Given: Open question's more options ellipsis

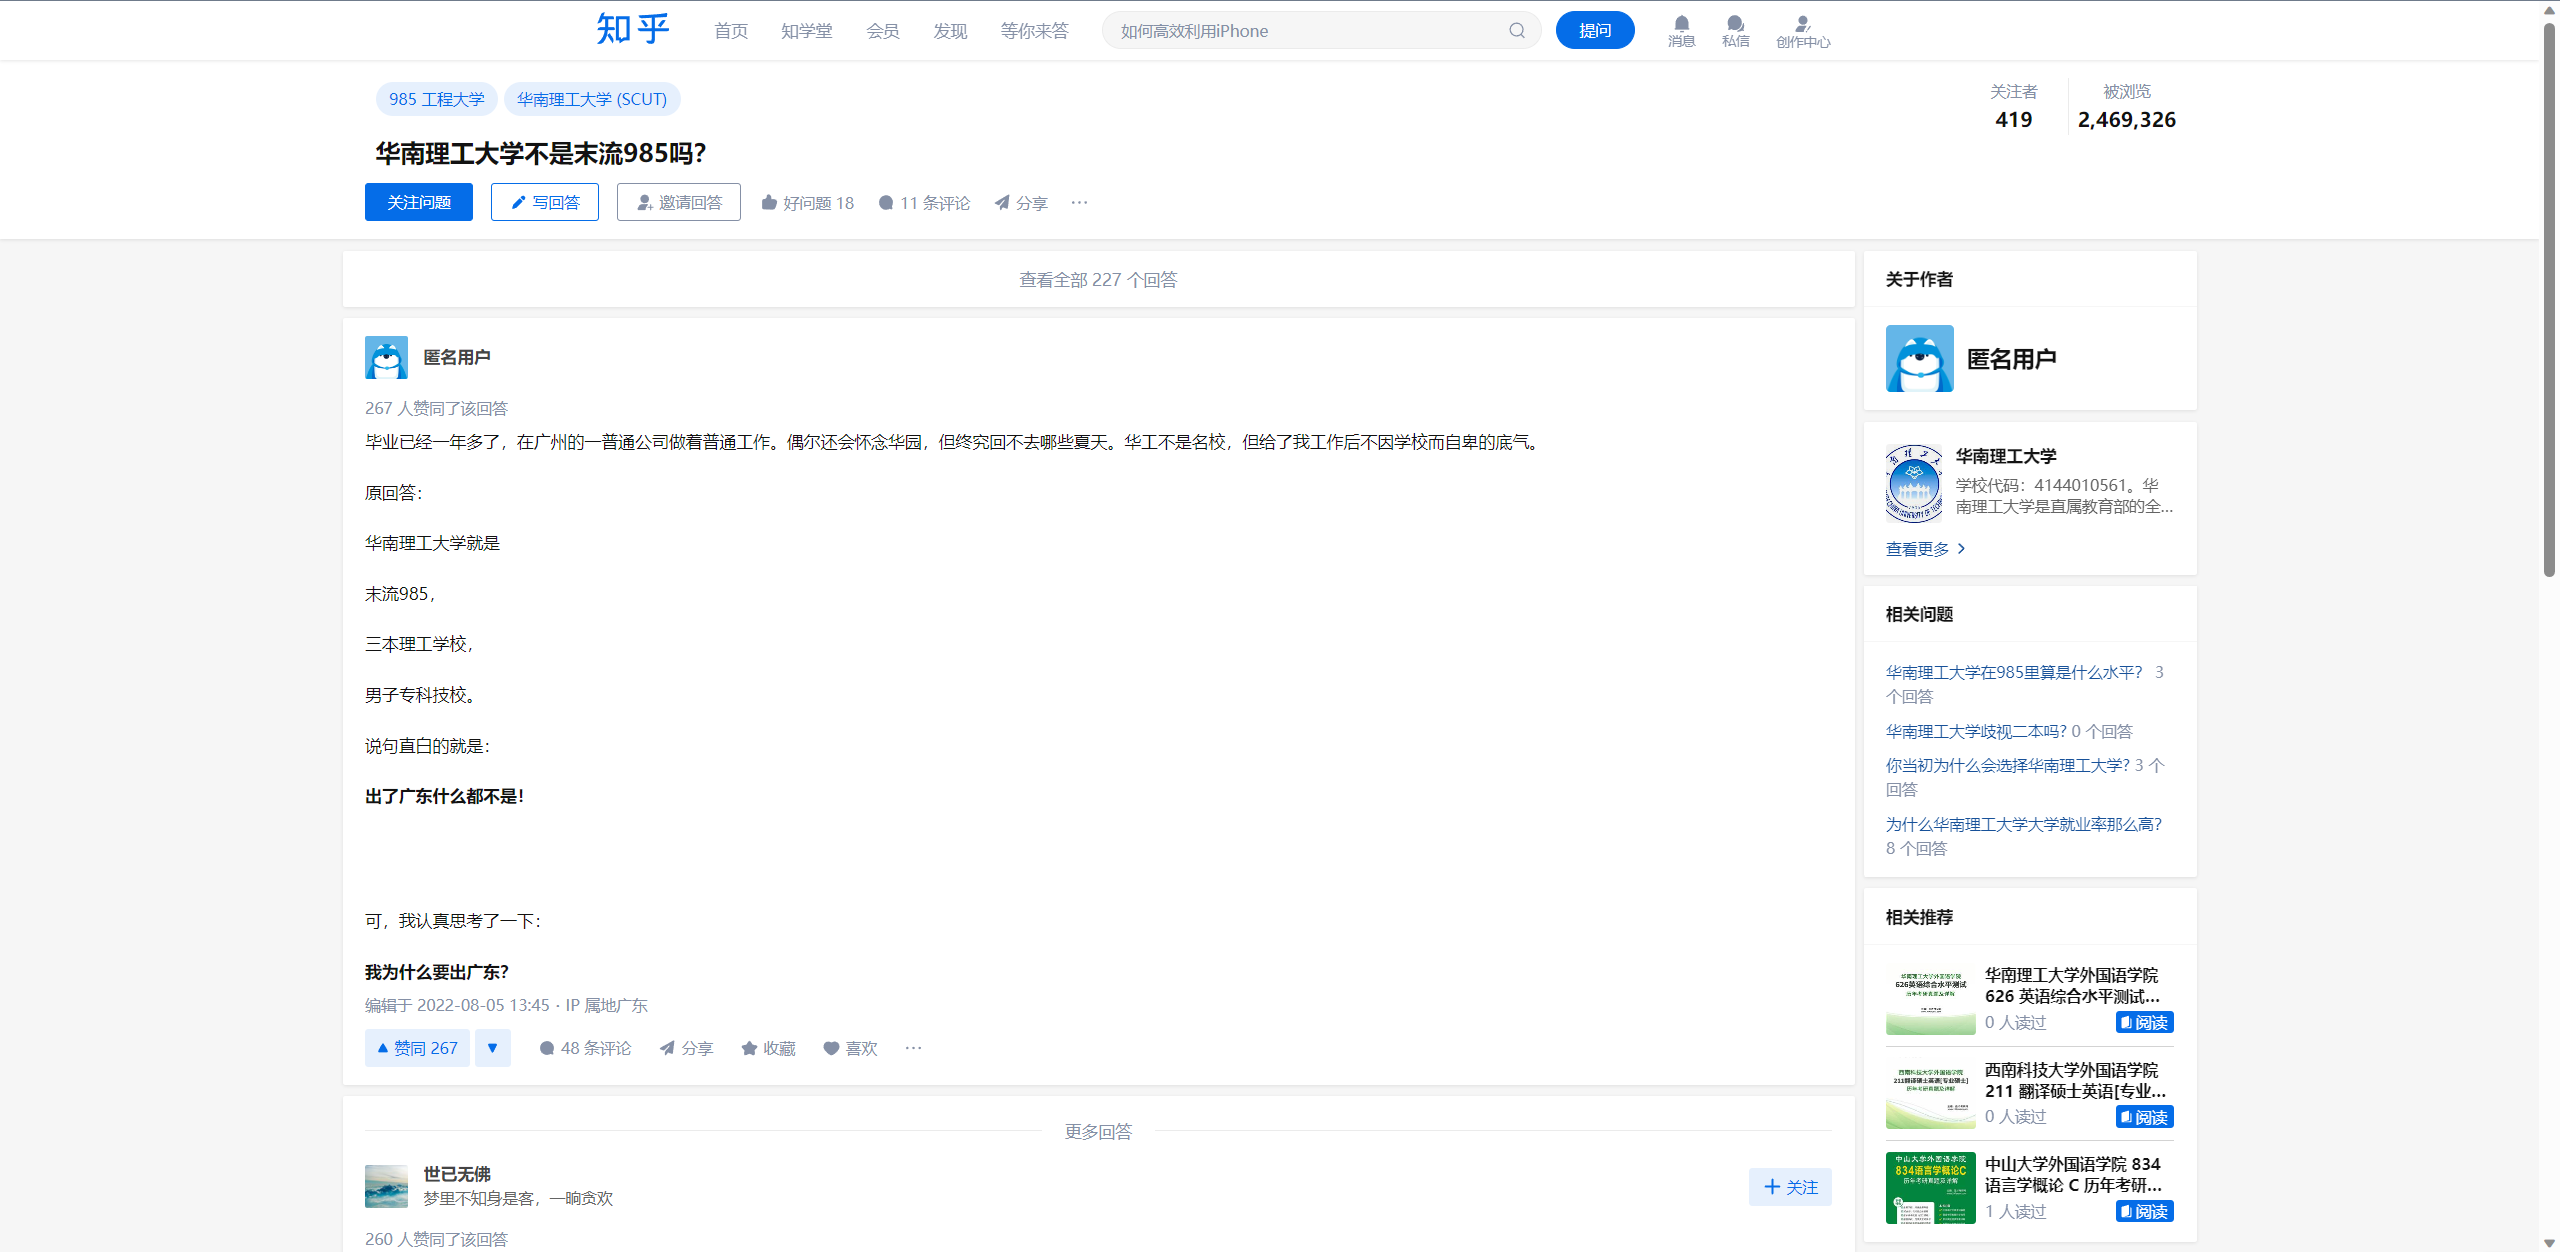Looking at the screenshot, I should [1079, 202].
